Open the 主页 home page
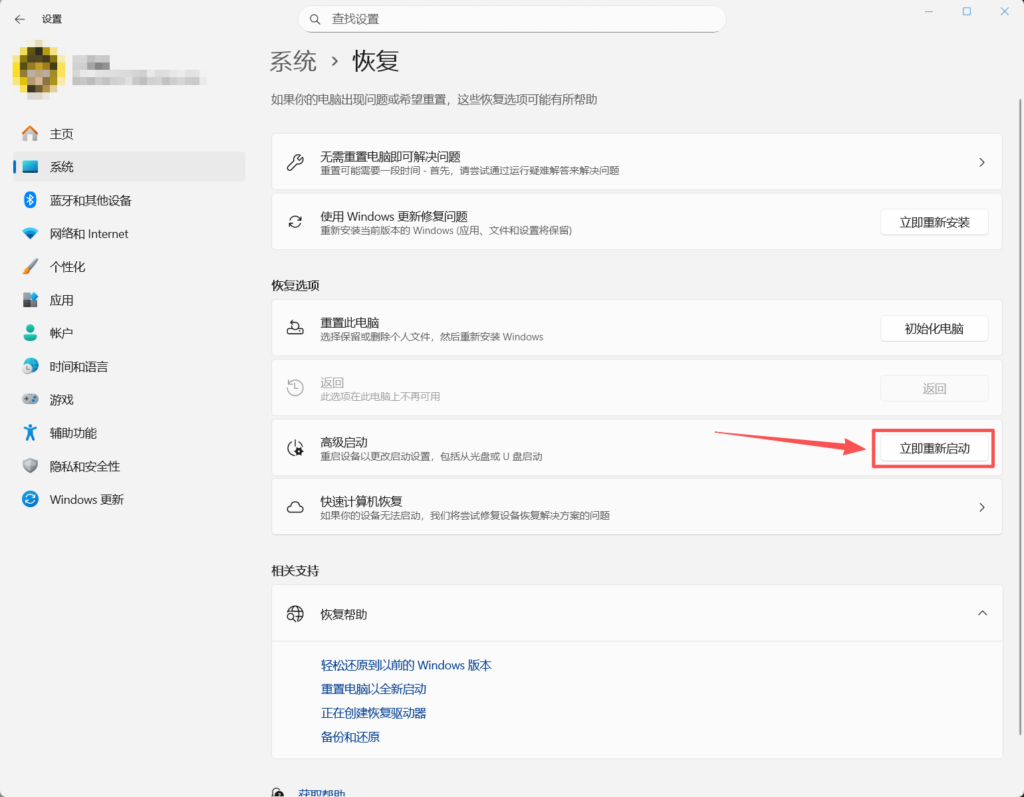 [x=61, y=134]
